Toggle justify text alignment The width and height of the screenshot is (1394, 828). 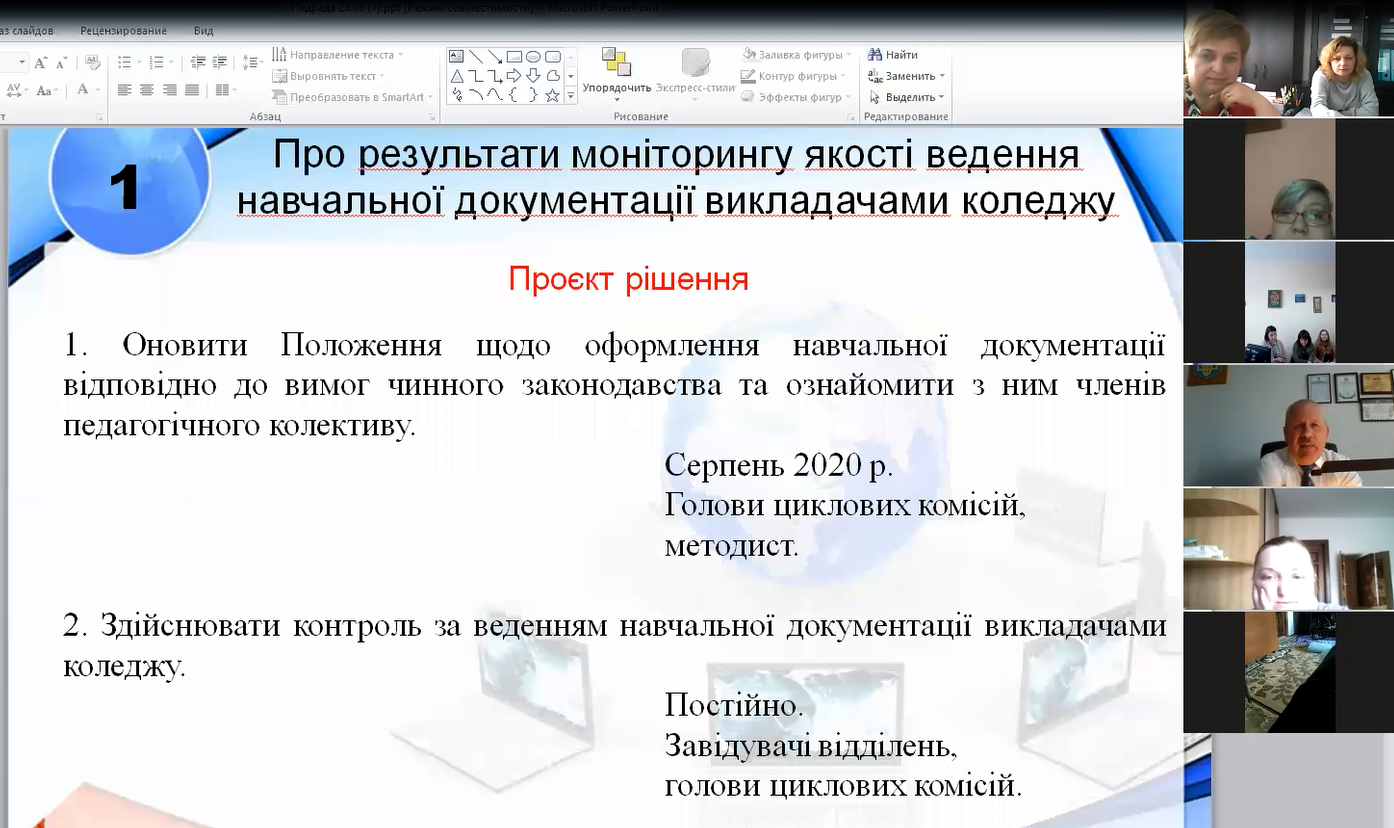coord(193,90)
